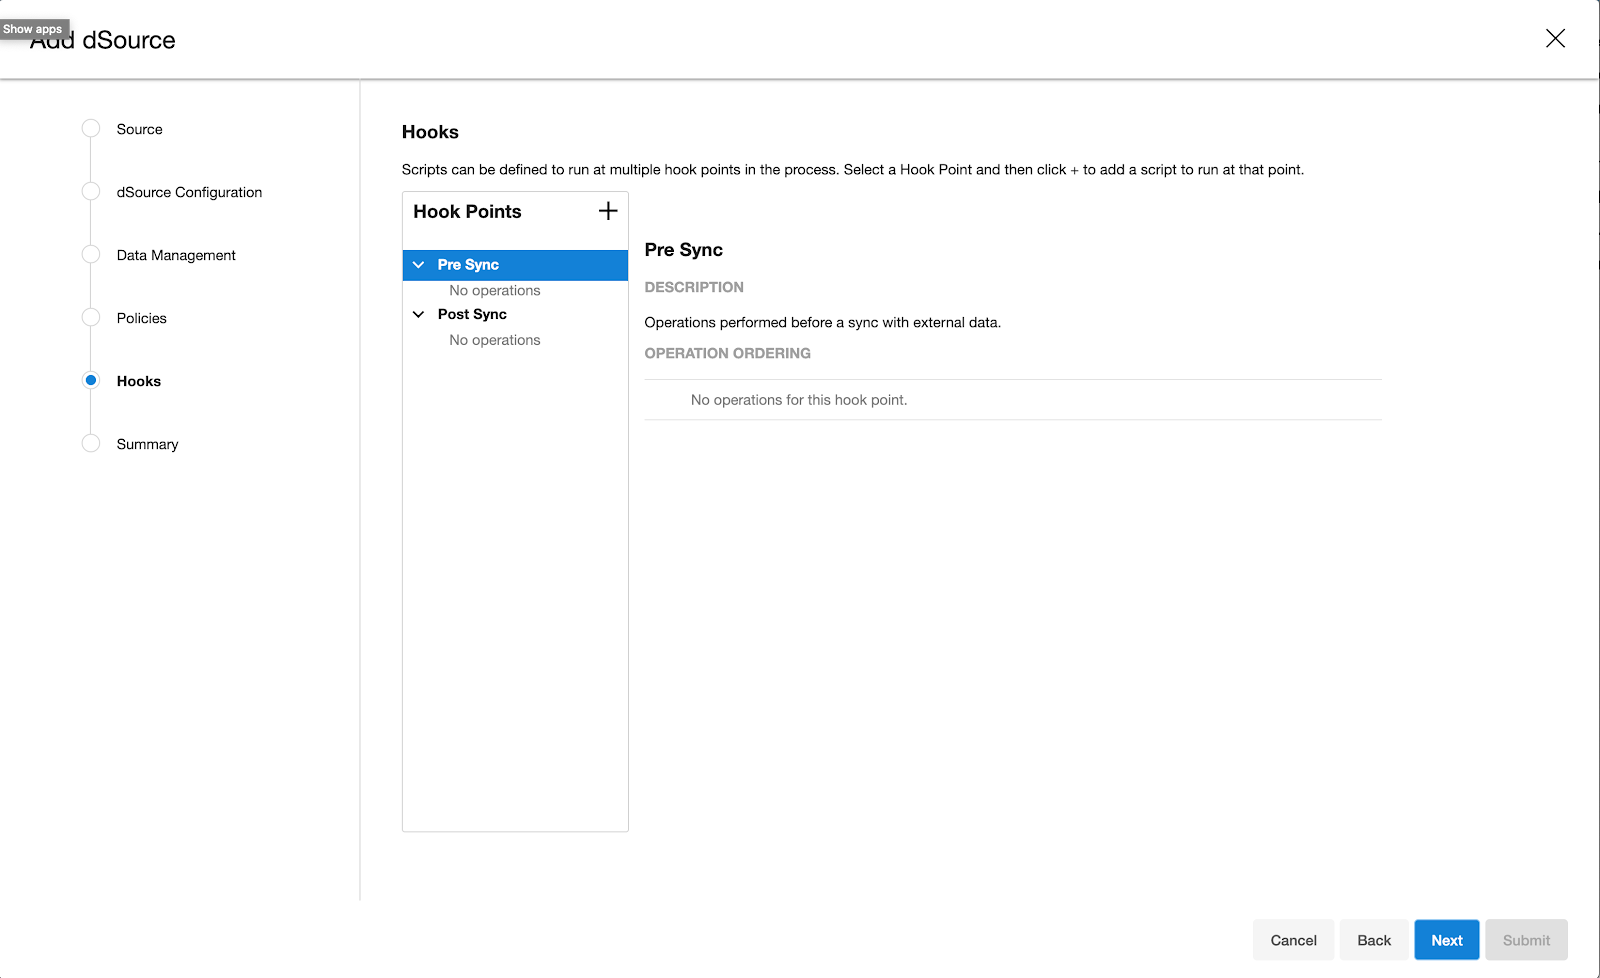Select the Post Sync hook point
Image resolution: width=1600 pixels, height=978 pixels.
click(x=472, y=314)
